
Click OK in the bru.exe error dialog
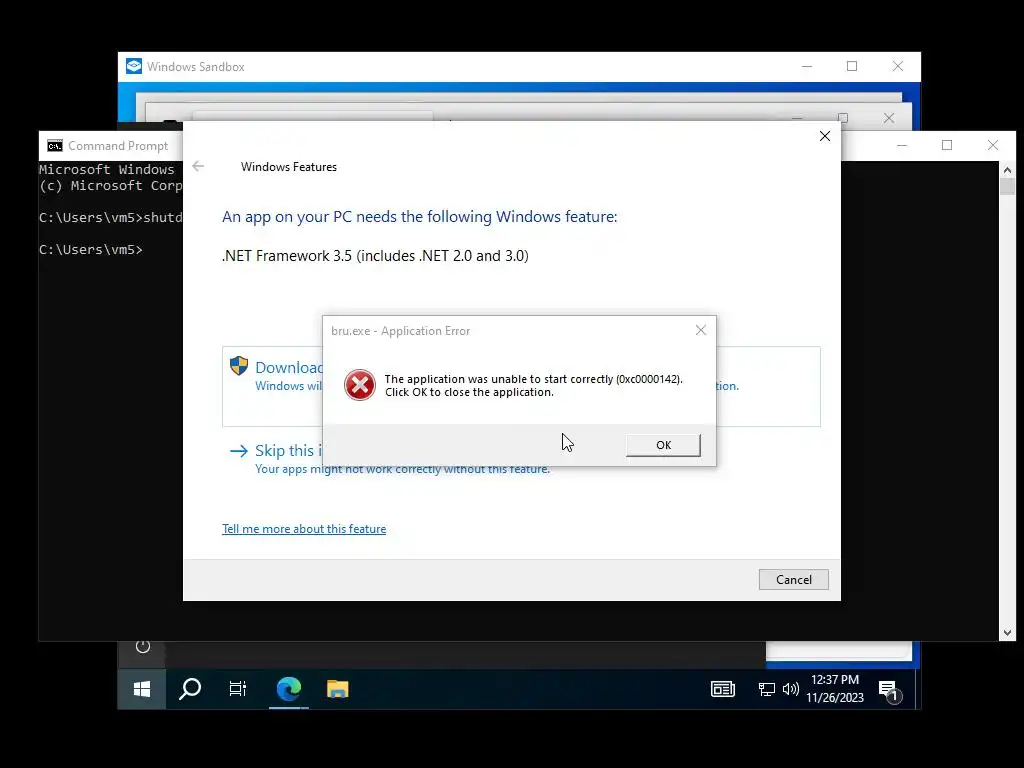pos(663,445)
